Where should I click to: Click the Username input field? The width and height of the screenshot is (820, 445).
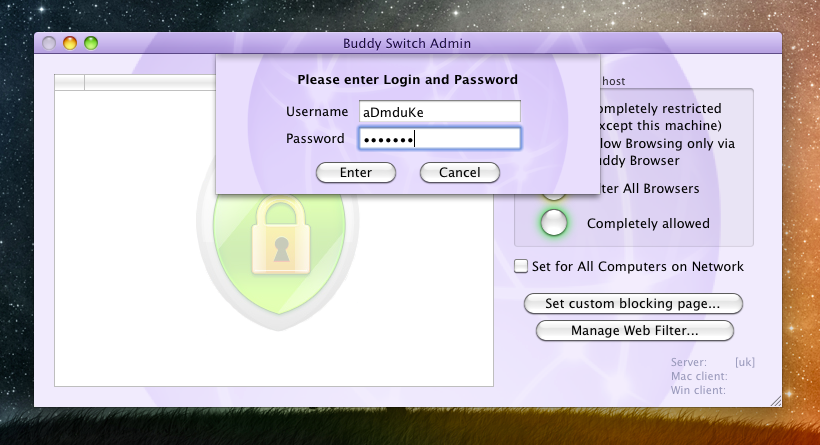[439, 111]
